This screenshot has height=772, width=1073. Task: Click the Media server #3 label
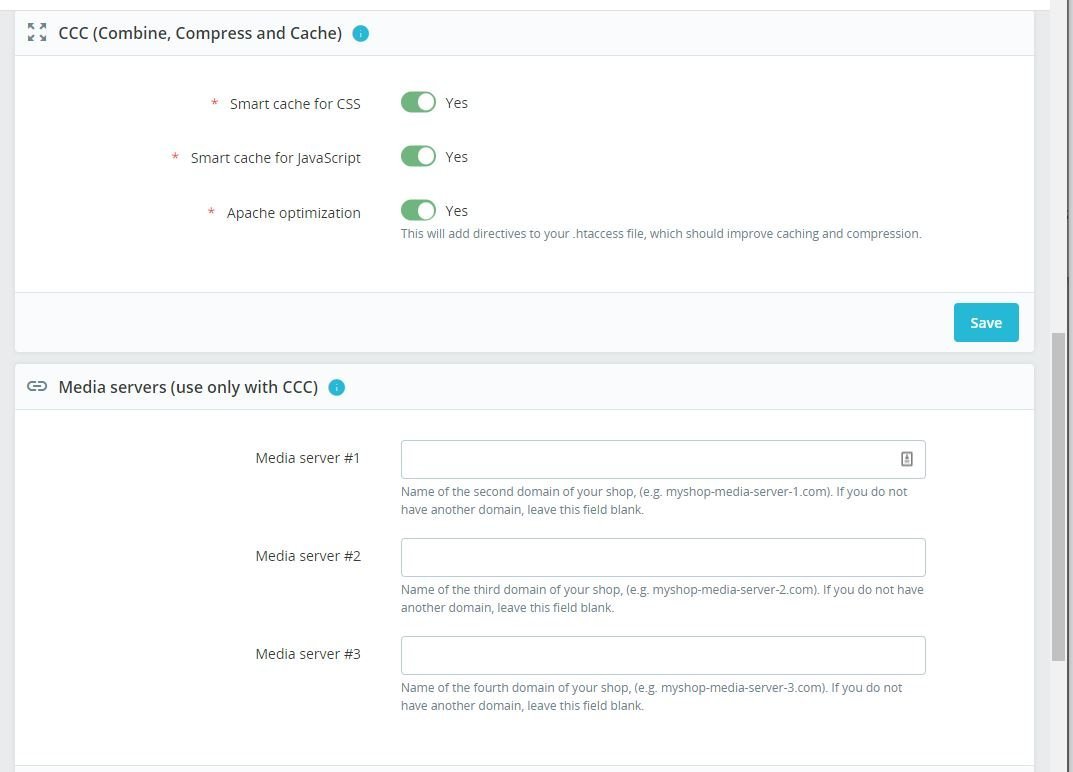click(x=308, y=654)
